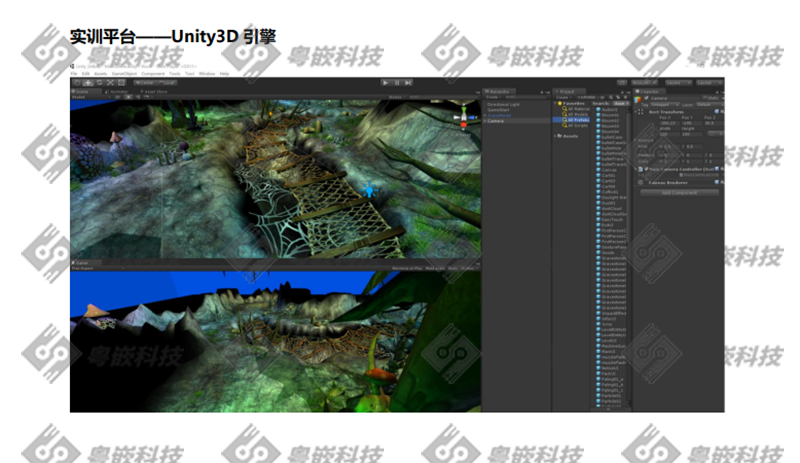Open the GameObject menu
This screenshot has height=463, width=800.
pos(123,73)
